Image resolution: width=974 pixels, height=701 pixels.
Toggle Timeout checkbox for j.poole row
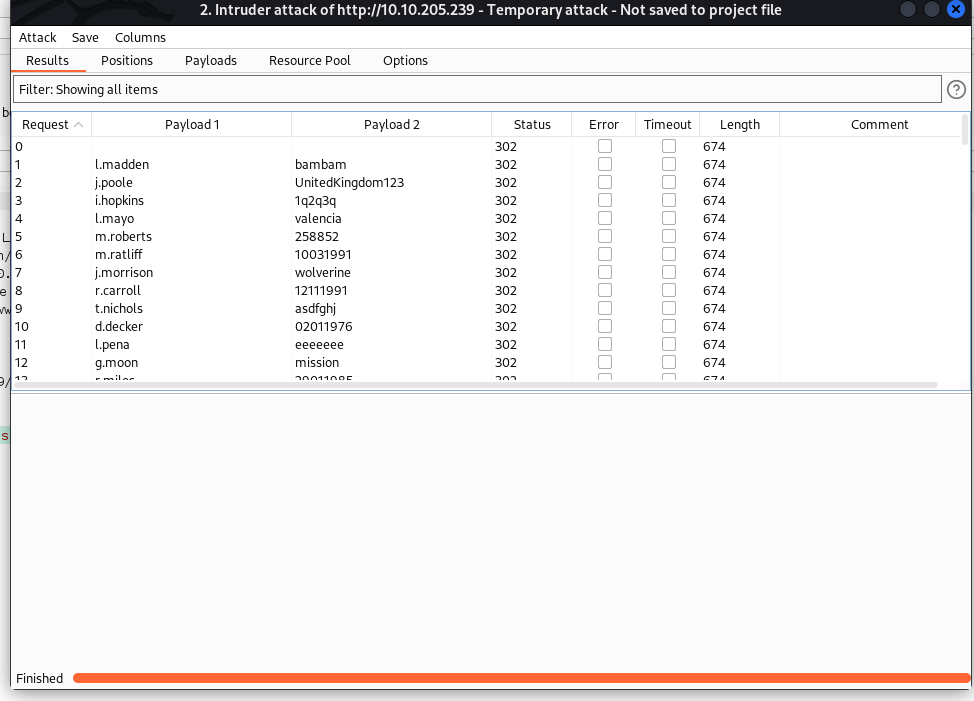coord(668,182)
